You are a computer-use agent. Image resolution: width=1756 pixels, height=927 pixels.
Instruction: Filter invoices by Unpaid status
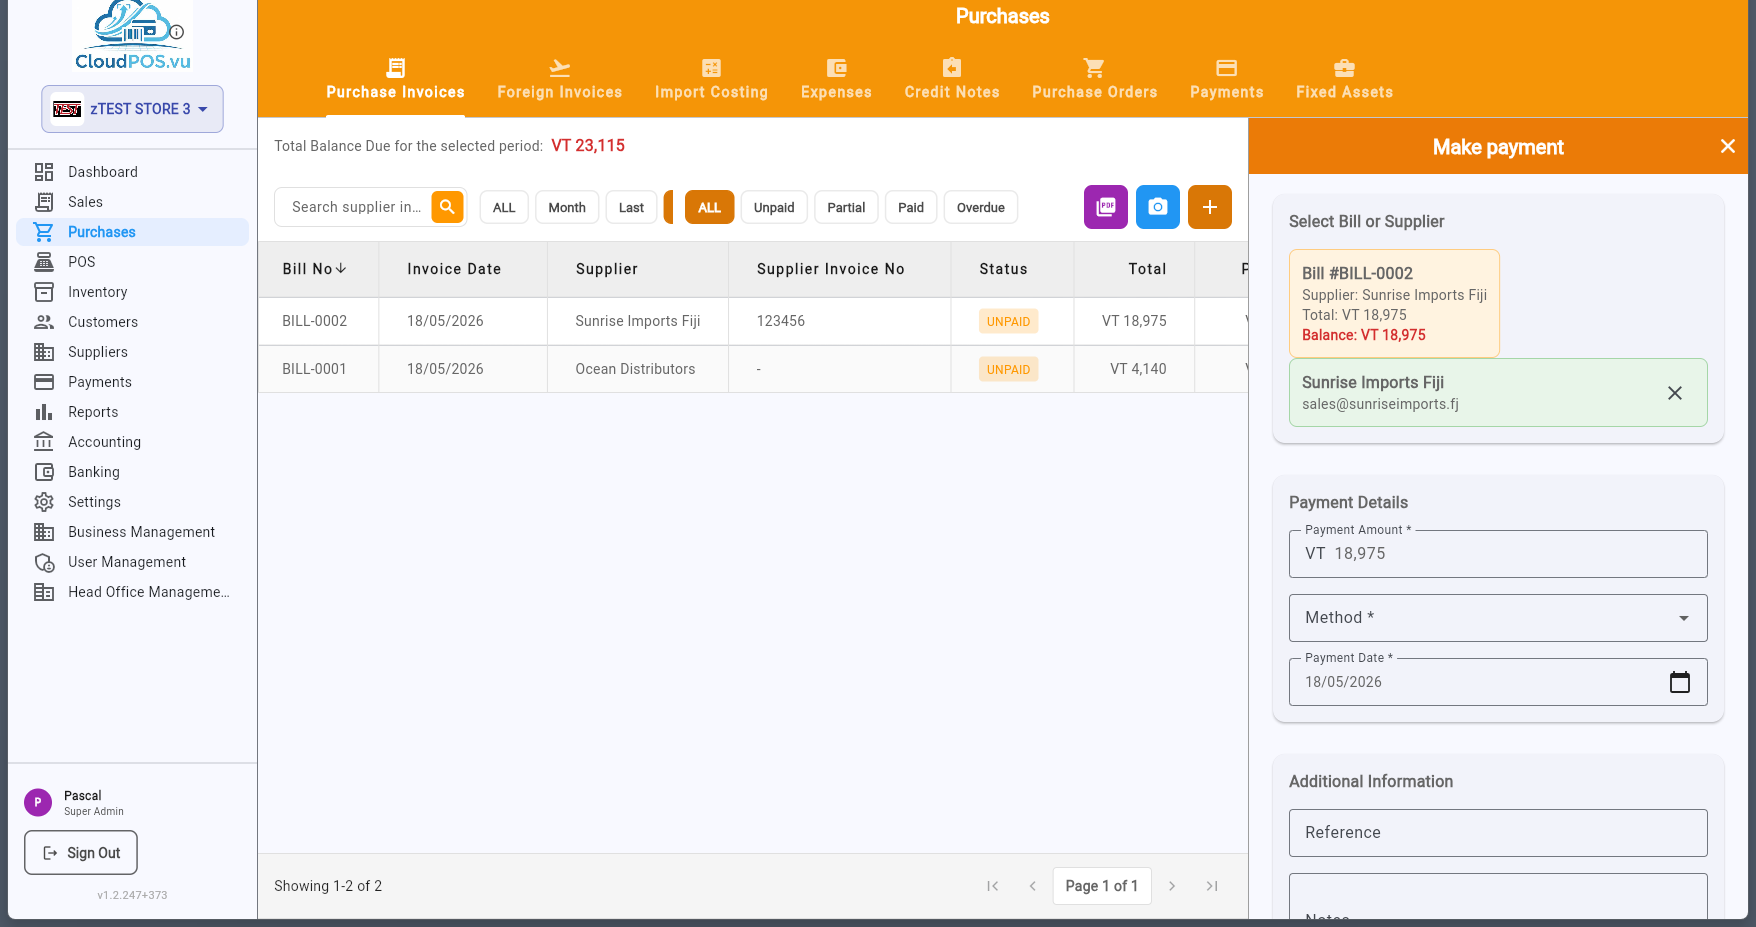click(774, 207)
